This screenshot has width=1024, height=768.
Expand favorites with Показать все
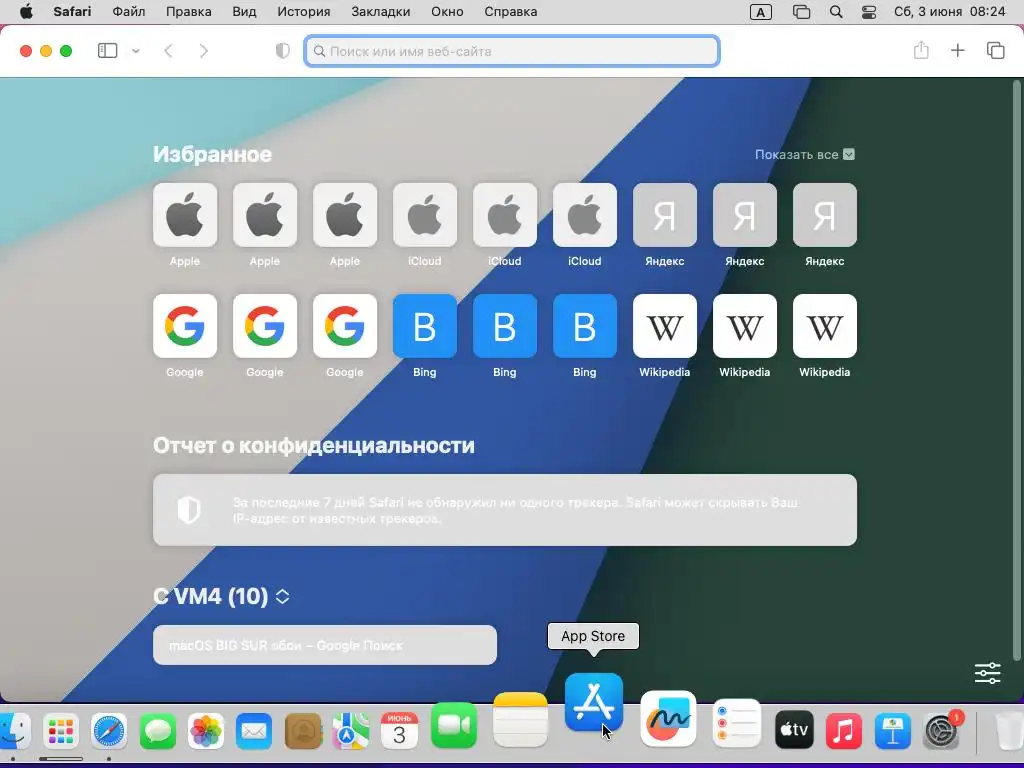pos(805,155)
